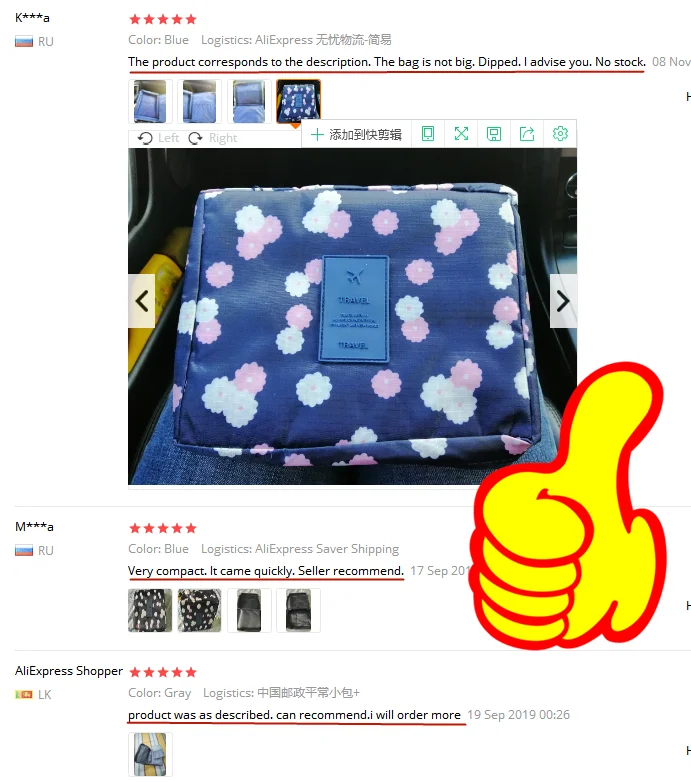Image resolution: width=691 pixels, height=782 pixels.
Task: Open fourth thumbnail in M***a's review
Action: pos(298,610)
